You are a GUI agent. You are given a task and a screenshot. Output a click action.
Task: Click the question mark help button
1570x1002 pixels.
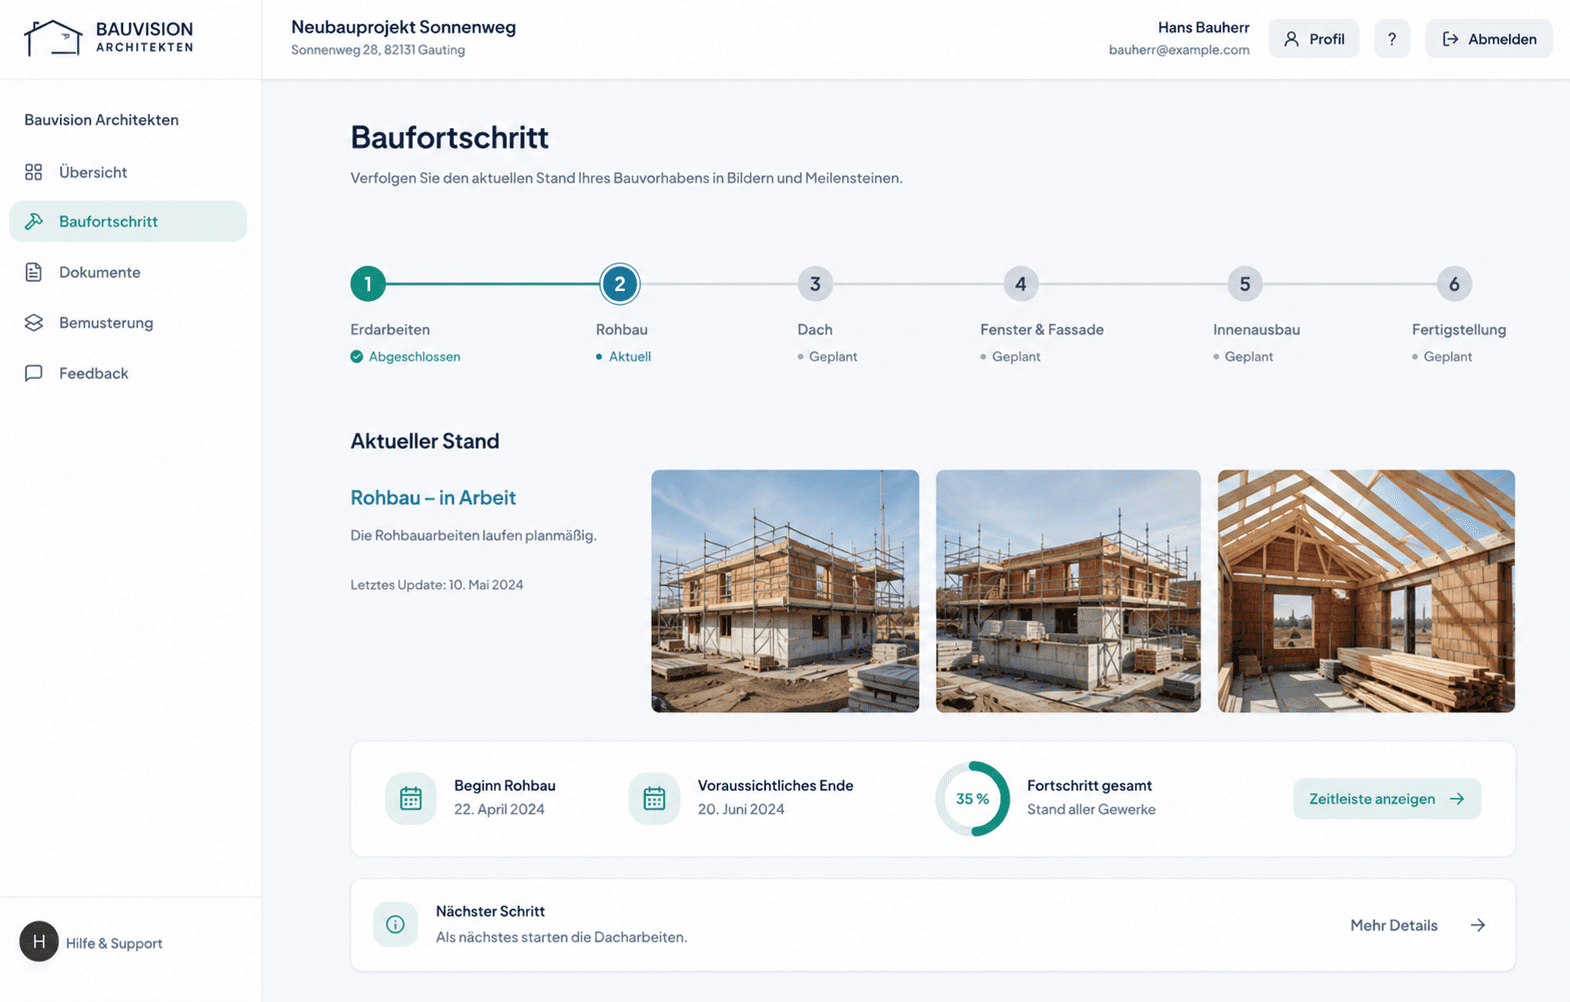click(x=1392, y=39)
